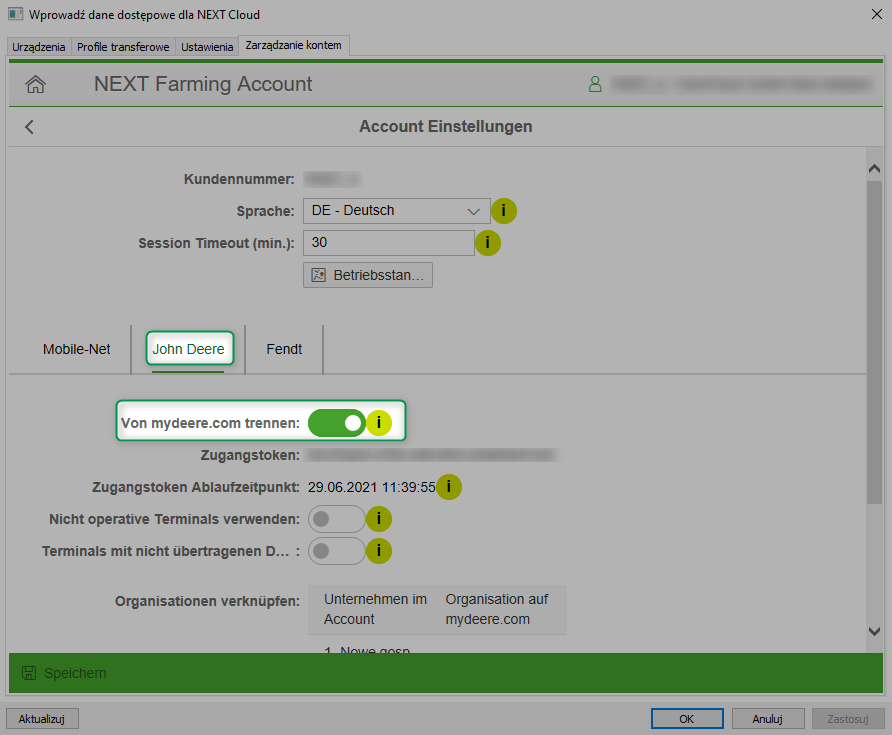Confirm with the OK button
Image resolution: width=892 pixels, height=735 pixels.
pyautogui.click(x=687, y=719)
